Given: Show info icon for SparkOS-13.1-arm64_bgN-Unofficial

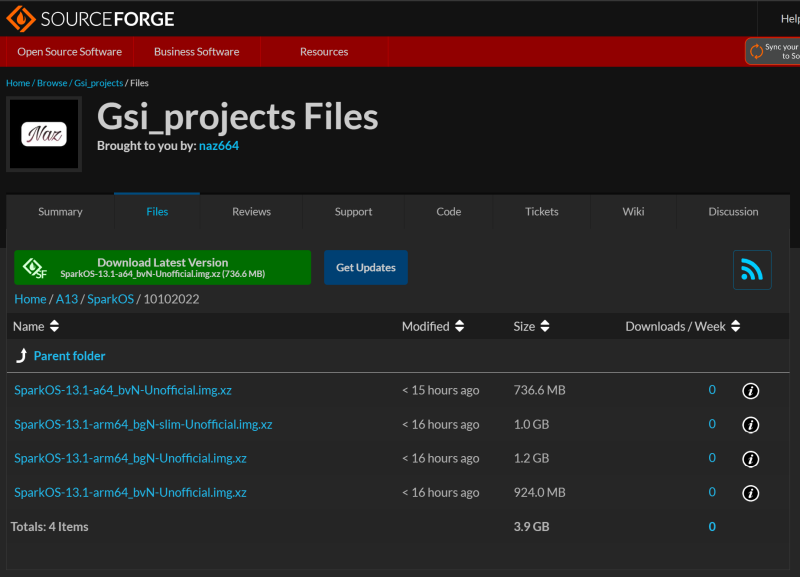Looking at the screenshot, I should pos(751,459).
